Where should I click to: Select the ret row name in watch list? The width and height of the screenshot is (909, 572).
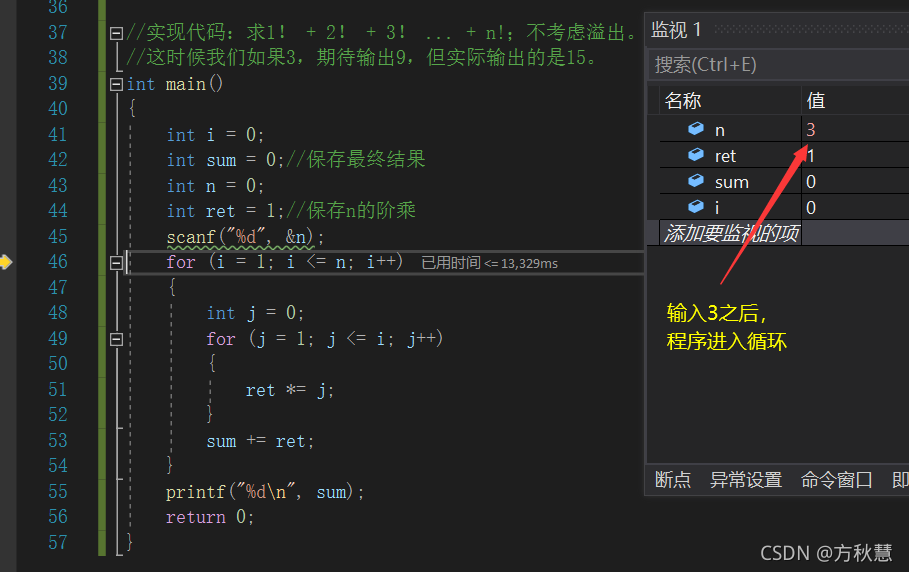click(725, 156)
